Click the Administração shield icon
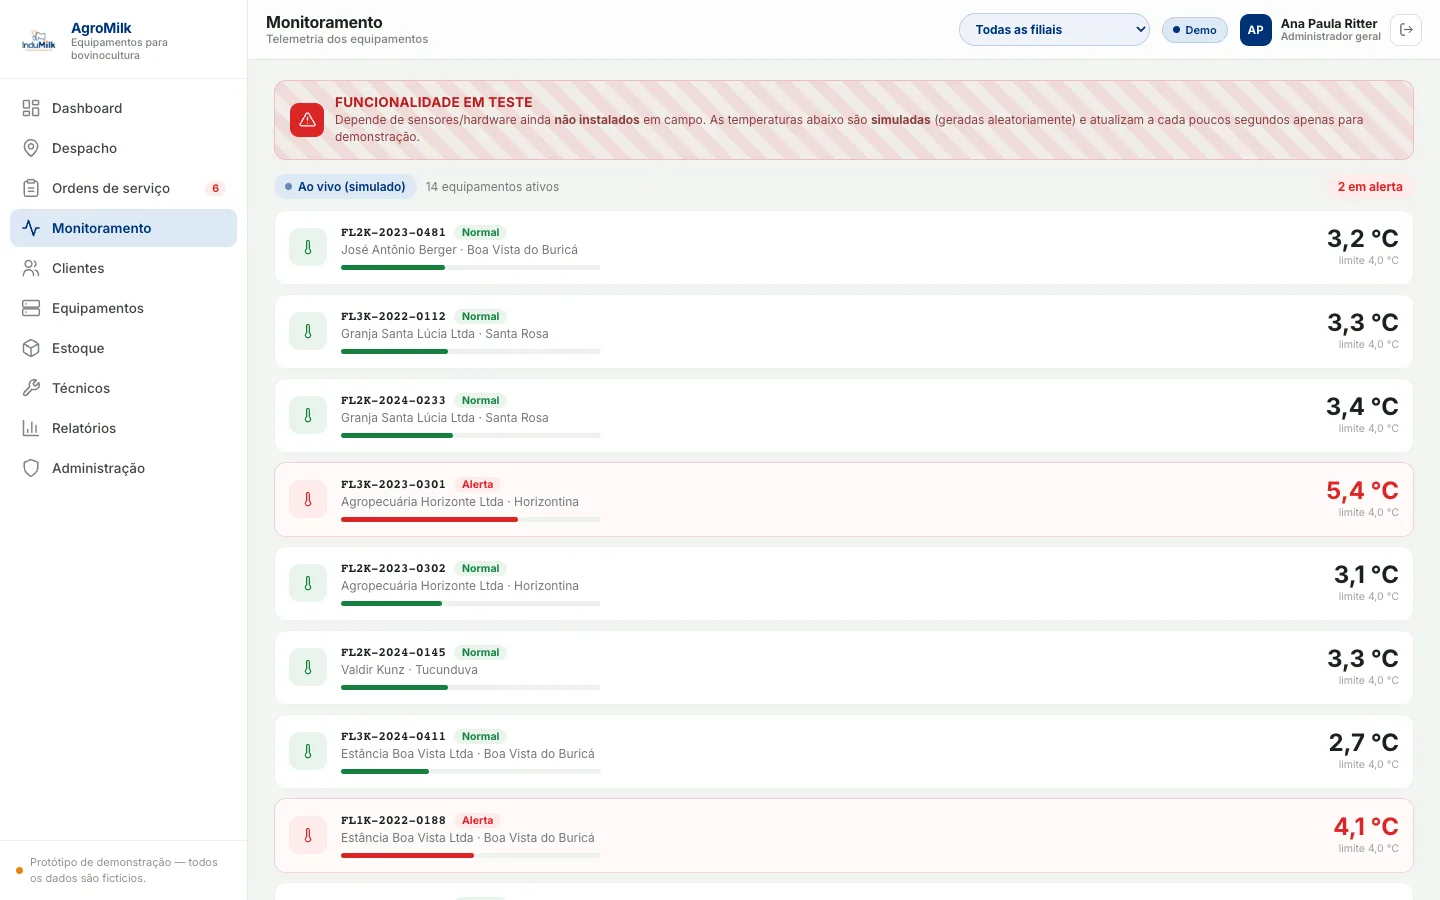The width and height of the screenshot is (1440, 900). tap(31, 468)
